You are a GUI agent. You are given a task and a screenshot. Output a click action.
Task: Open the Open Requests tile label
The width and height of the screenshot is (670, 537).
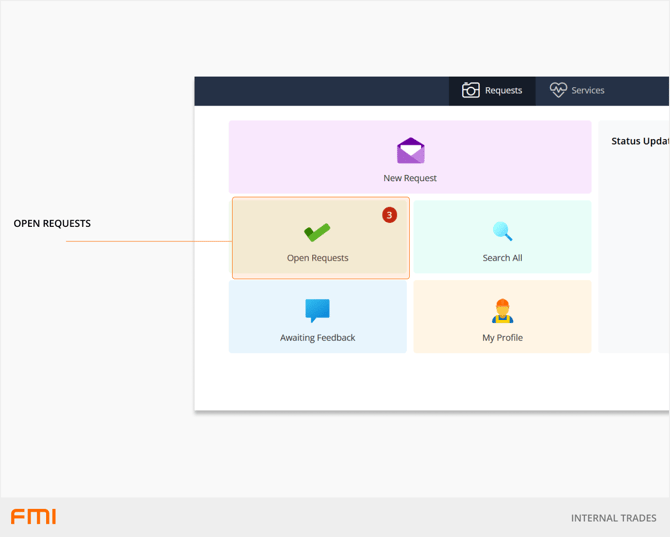click(317, 258)
